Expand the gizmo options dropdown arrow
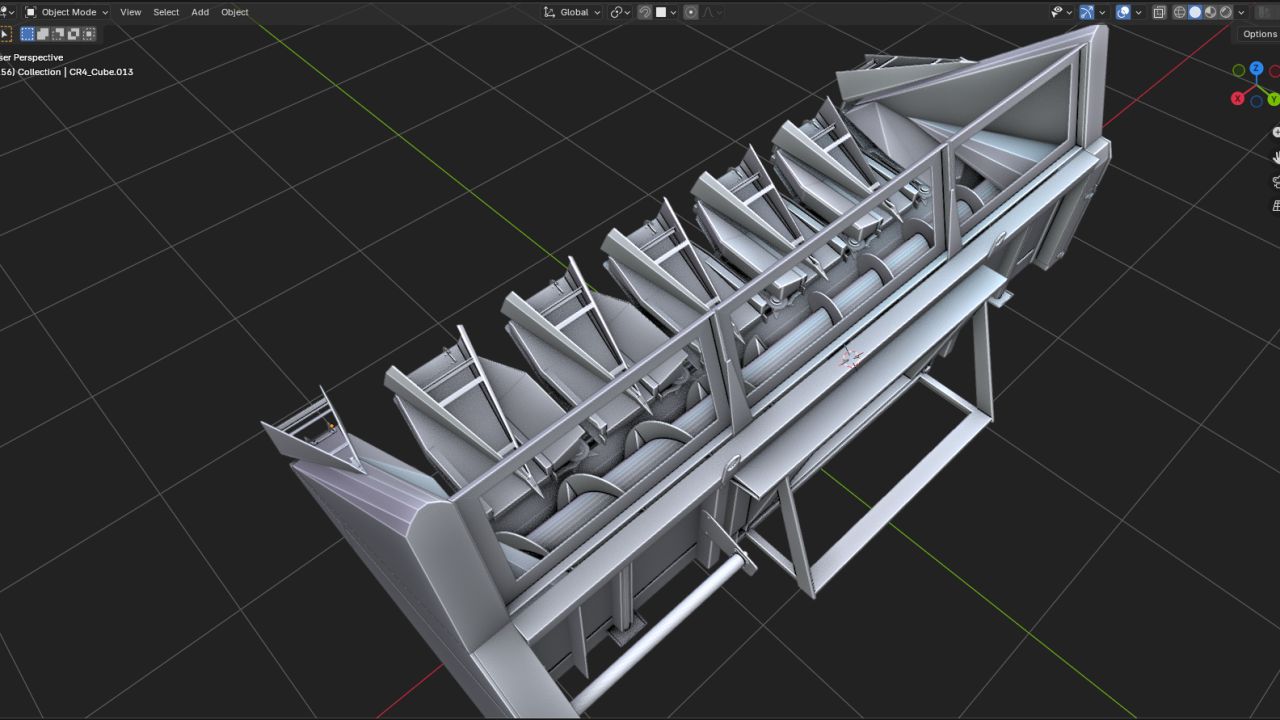The image size is (1280, 720). 1102,12
